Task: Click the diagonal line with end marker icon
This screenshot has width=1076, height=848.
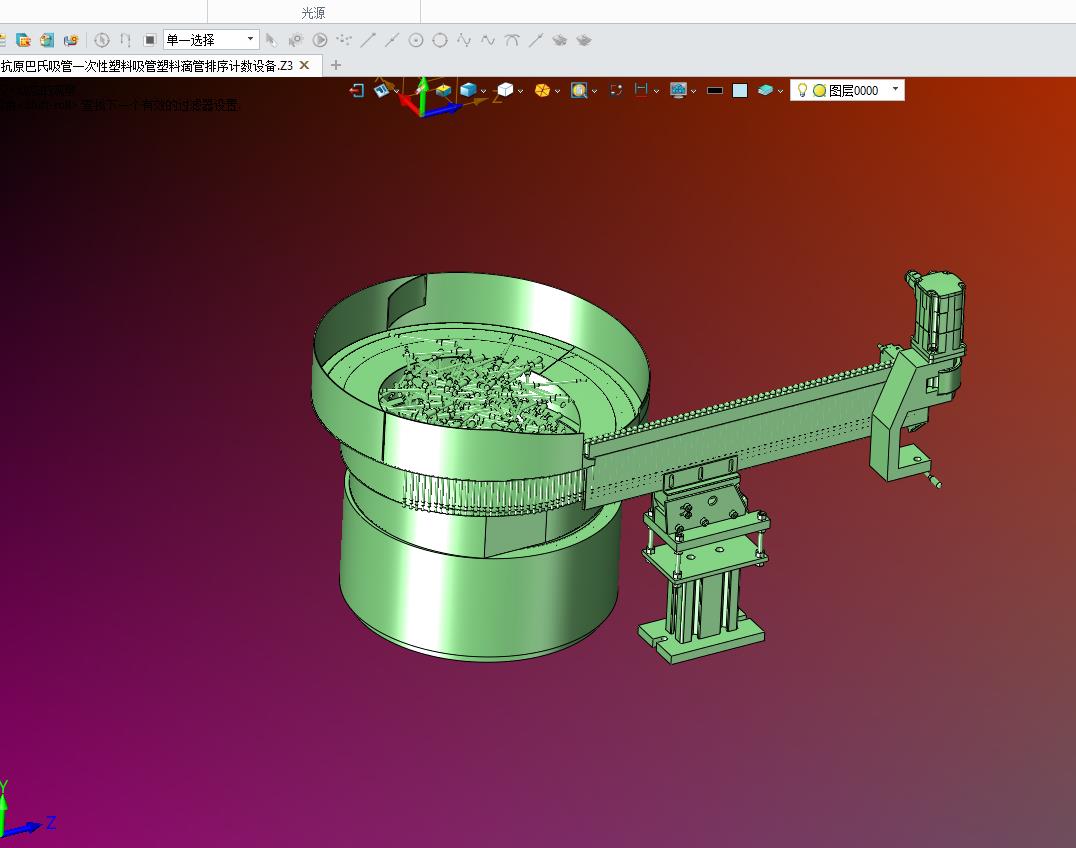Action: point(536,40)
